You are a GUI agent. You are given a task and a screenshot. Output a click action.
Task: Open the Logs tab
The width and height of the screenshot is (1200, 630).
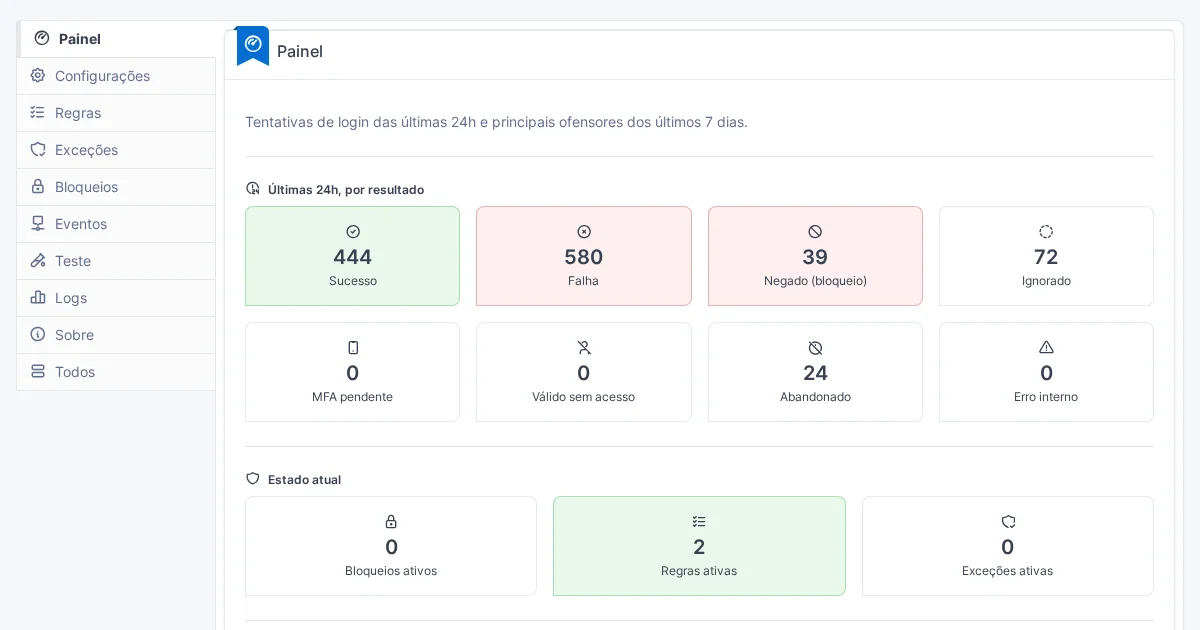pos(116,298)
